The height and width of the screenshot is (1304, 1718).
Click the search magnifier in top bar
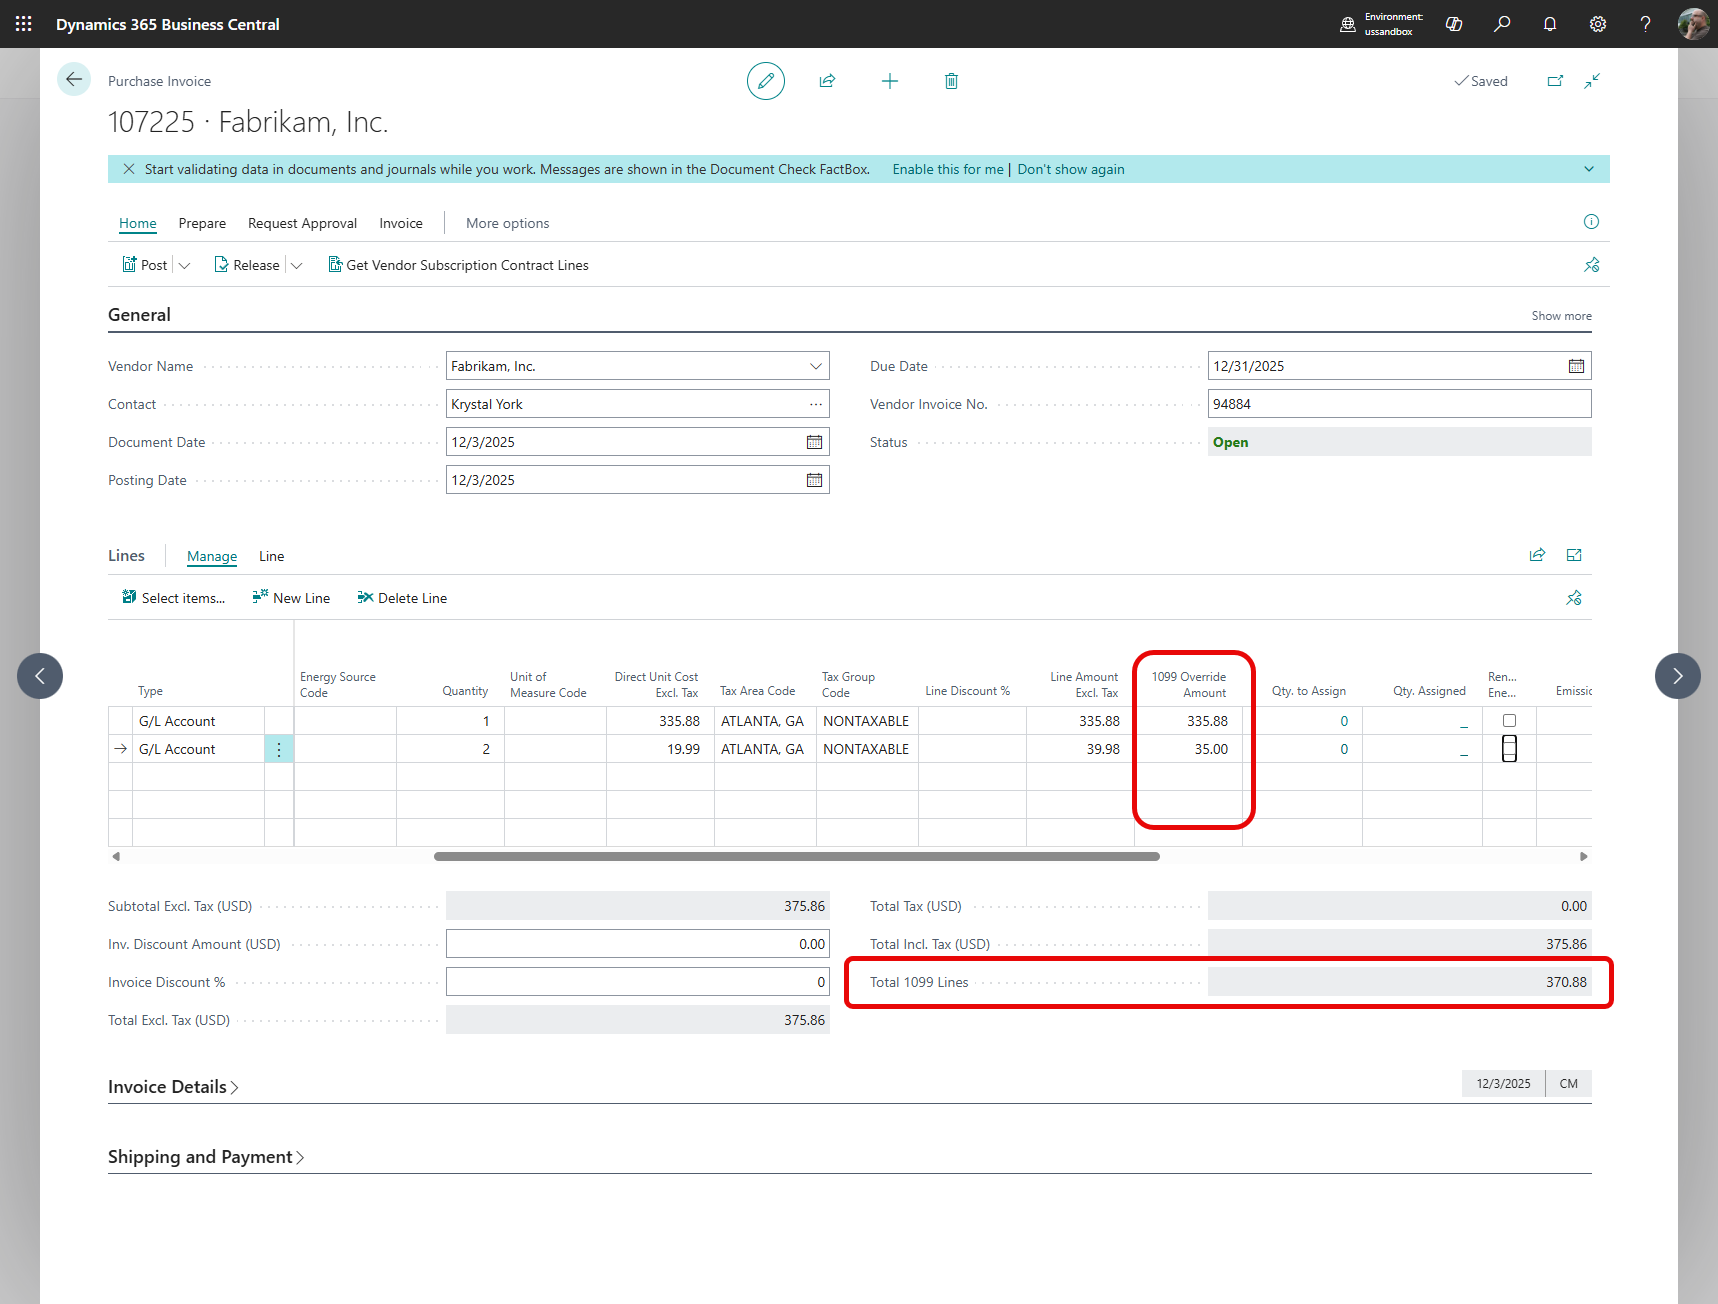point(1502,24)
